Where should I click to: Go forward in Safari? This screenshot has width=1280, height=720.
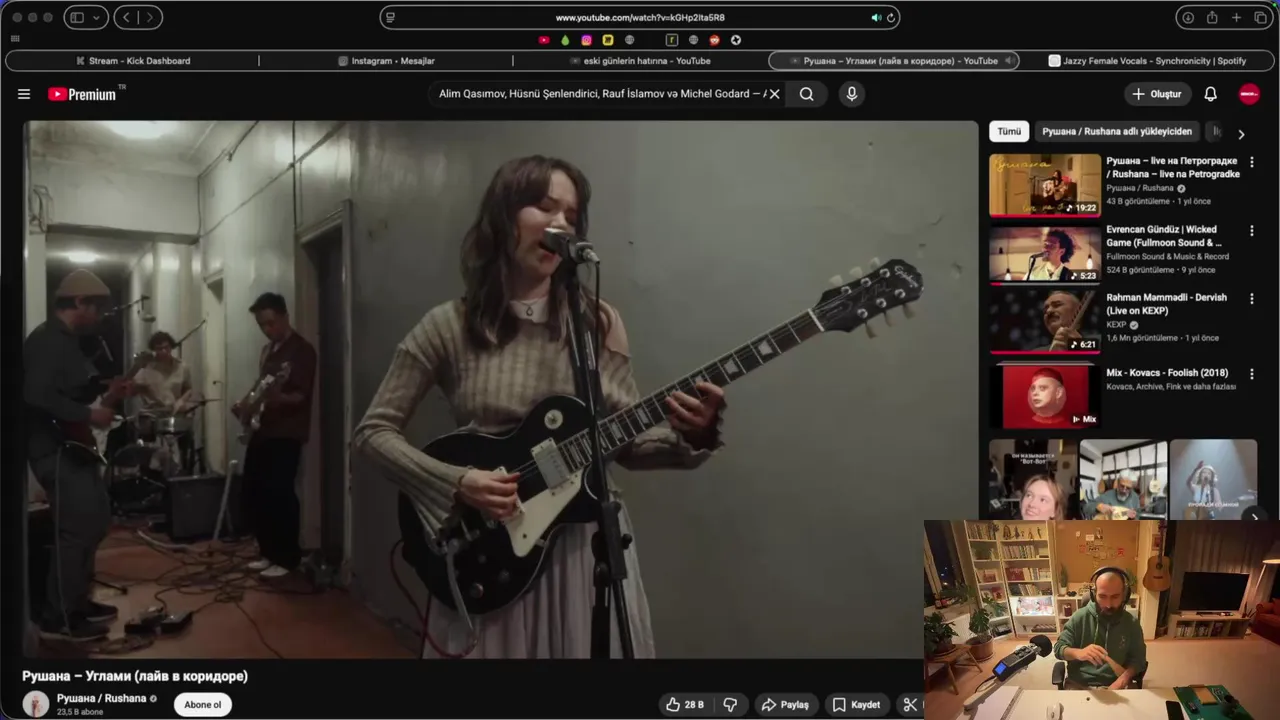coord(150,17)
